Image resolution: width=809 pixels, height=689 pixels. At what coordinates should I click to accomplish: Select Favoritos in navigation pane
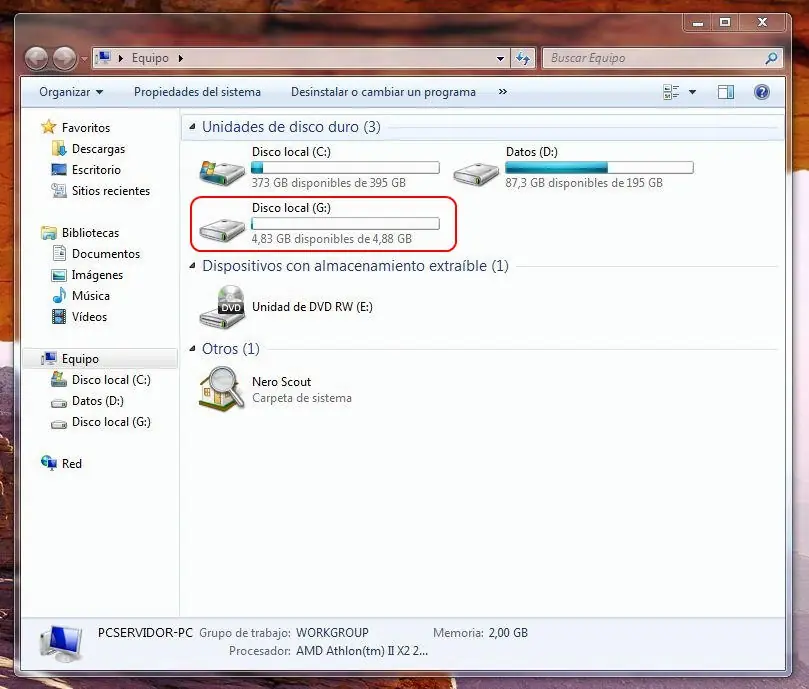click(86, 127)
